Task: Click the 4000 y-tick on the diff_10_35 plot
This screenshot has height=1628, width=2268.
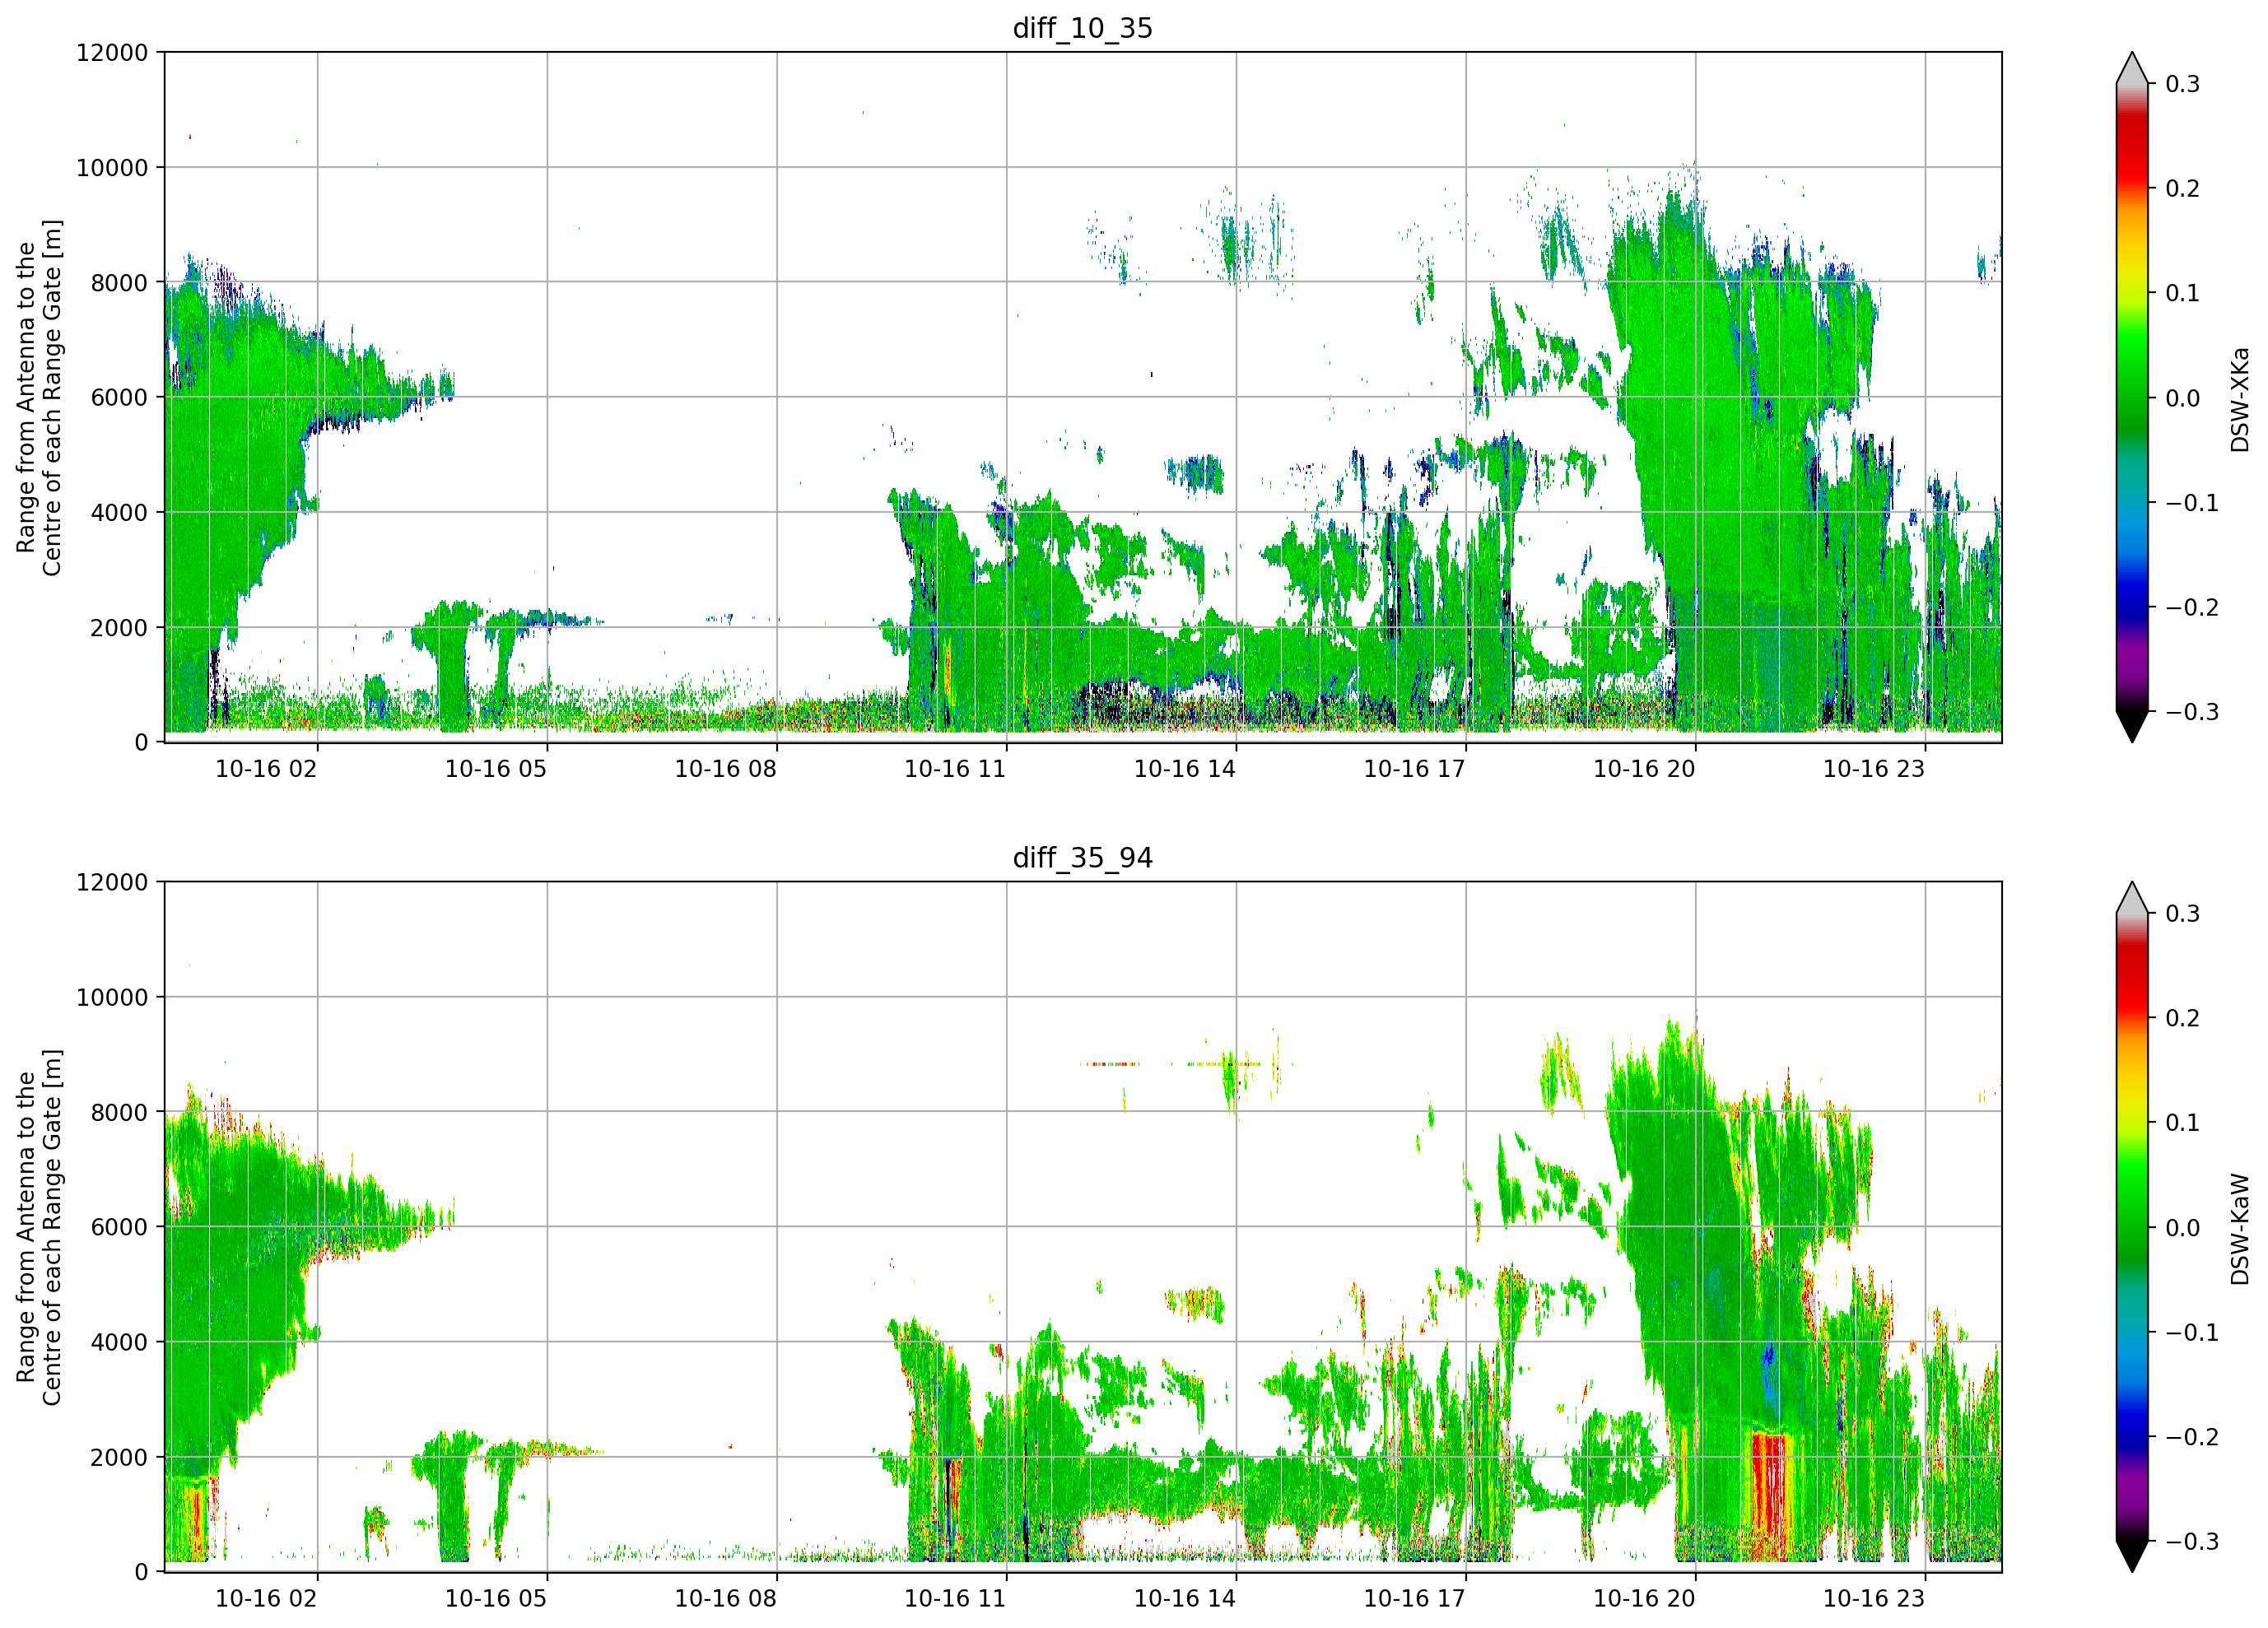Action: pyautogui.click(x=119, y=513)
